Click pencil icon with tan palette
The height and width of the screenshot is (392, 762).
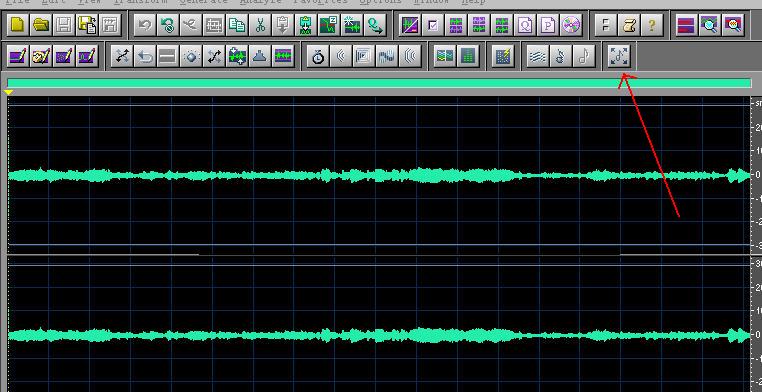[x=41, y=57]
